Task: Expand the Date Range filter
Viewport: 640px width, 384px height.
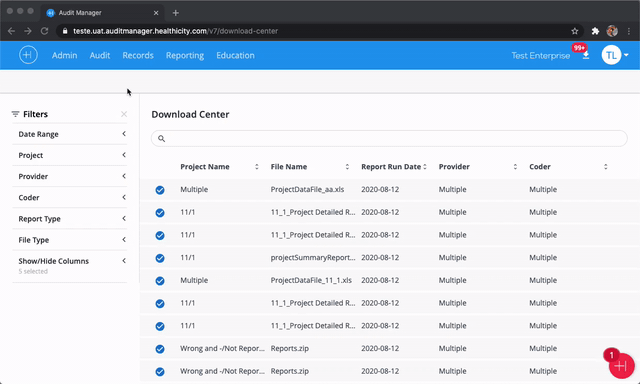Action: (x=70, y=134)
